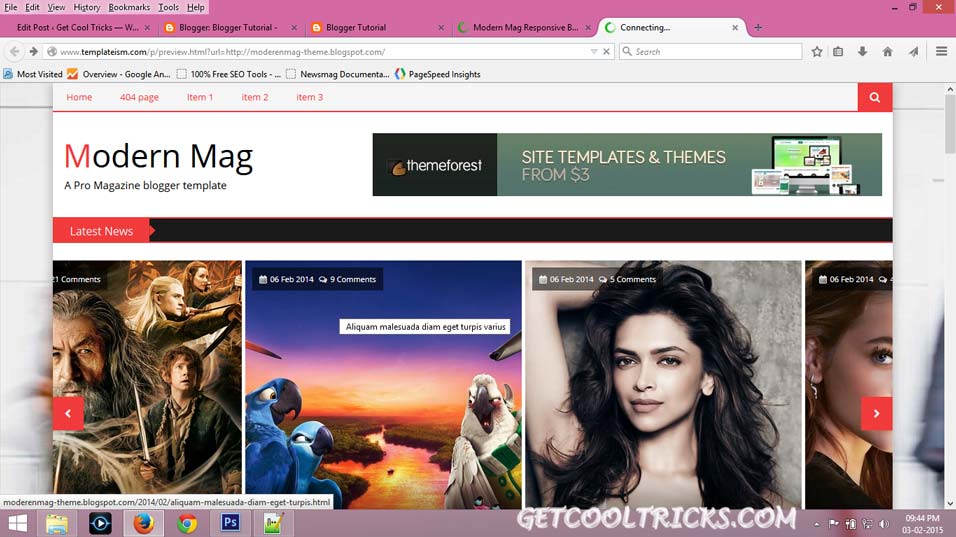The width and height of the screenshot is (956, 537).
Task: Close the Connecting... tab
Action: [735, 27]
